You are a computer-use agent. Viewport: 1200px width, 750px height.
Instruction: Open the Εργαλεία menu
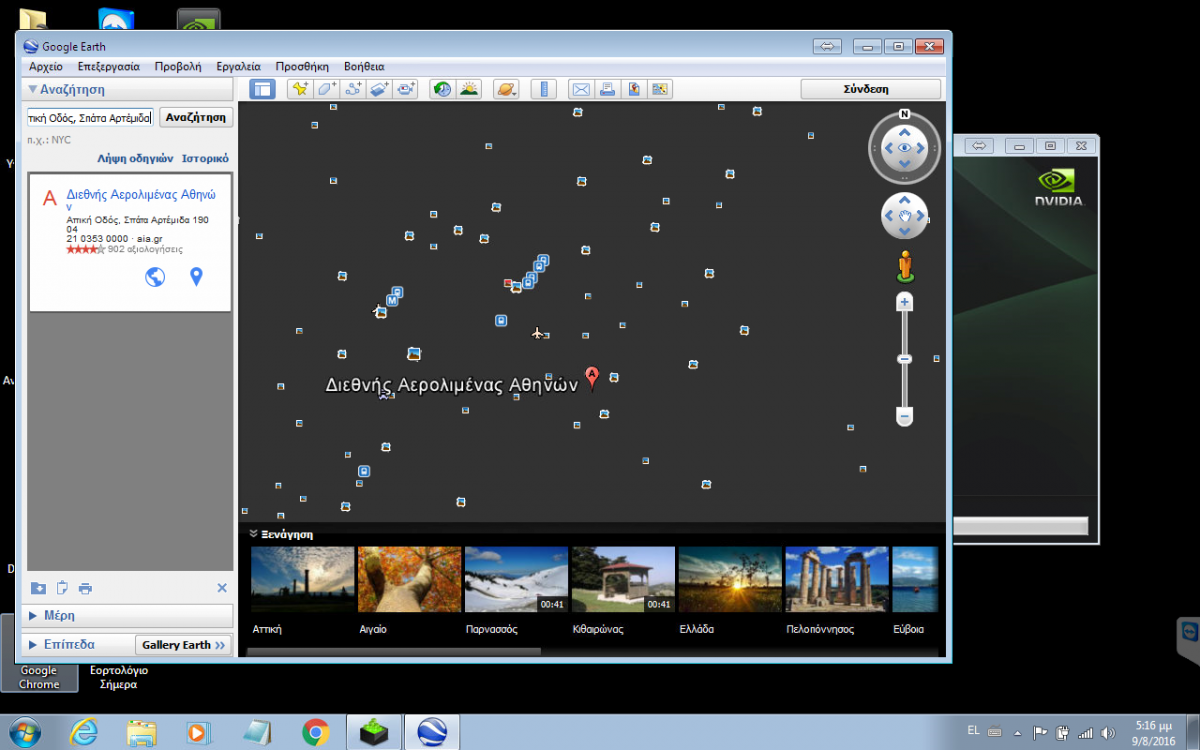coord(238,66)
